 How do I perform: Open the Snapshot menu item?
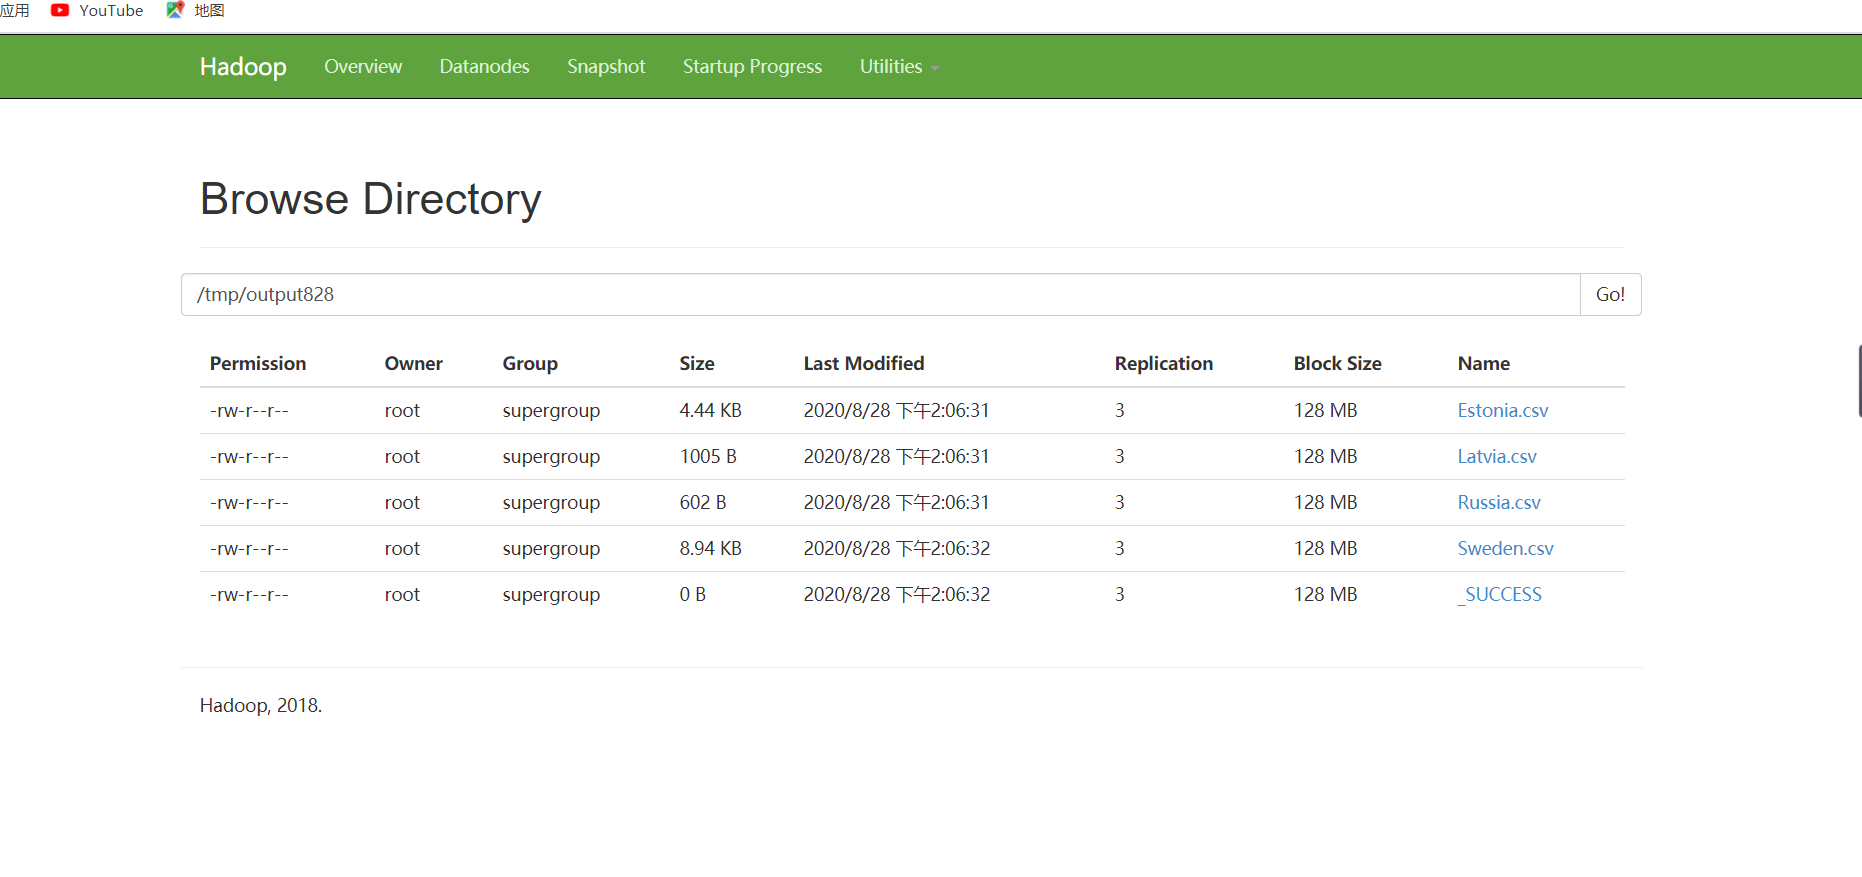pyautogui.click(x=606, y=66)
